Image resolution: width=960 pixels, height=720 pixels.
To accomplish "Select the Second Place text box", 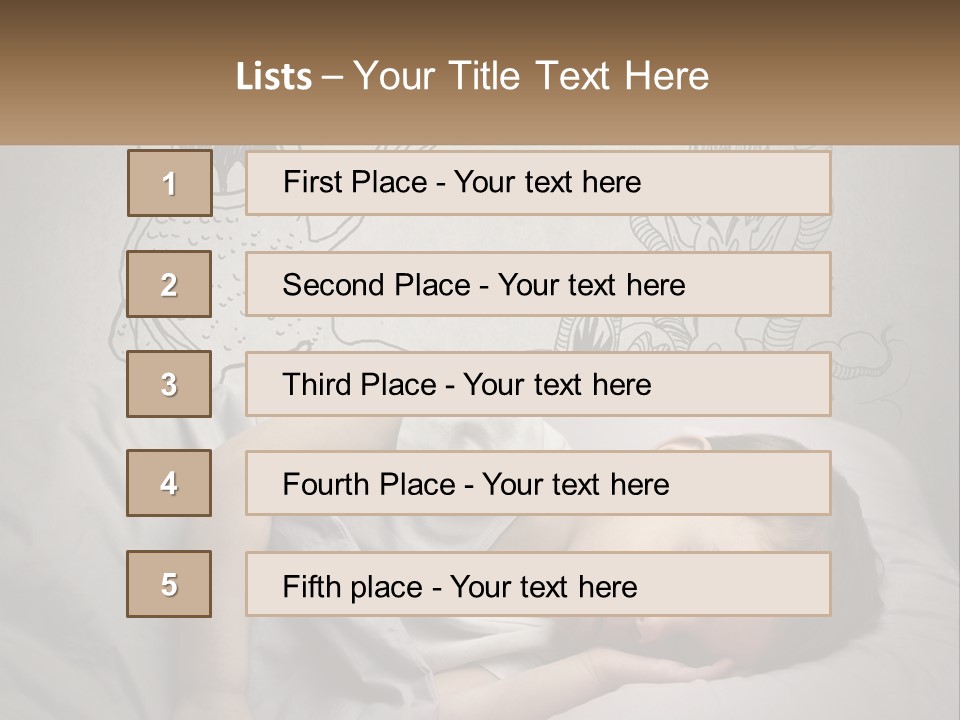I will pyautogui.click(x=538, y=284).
